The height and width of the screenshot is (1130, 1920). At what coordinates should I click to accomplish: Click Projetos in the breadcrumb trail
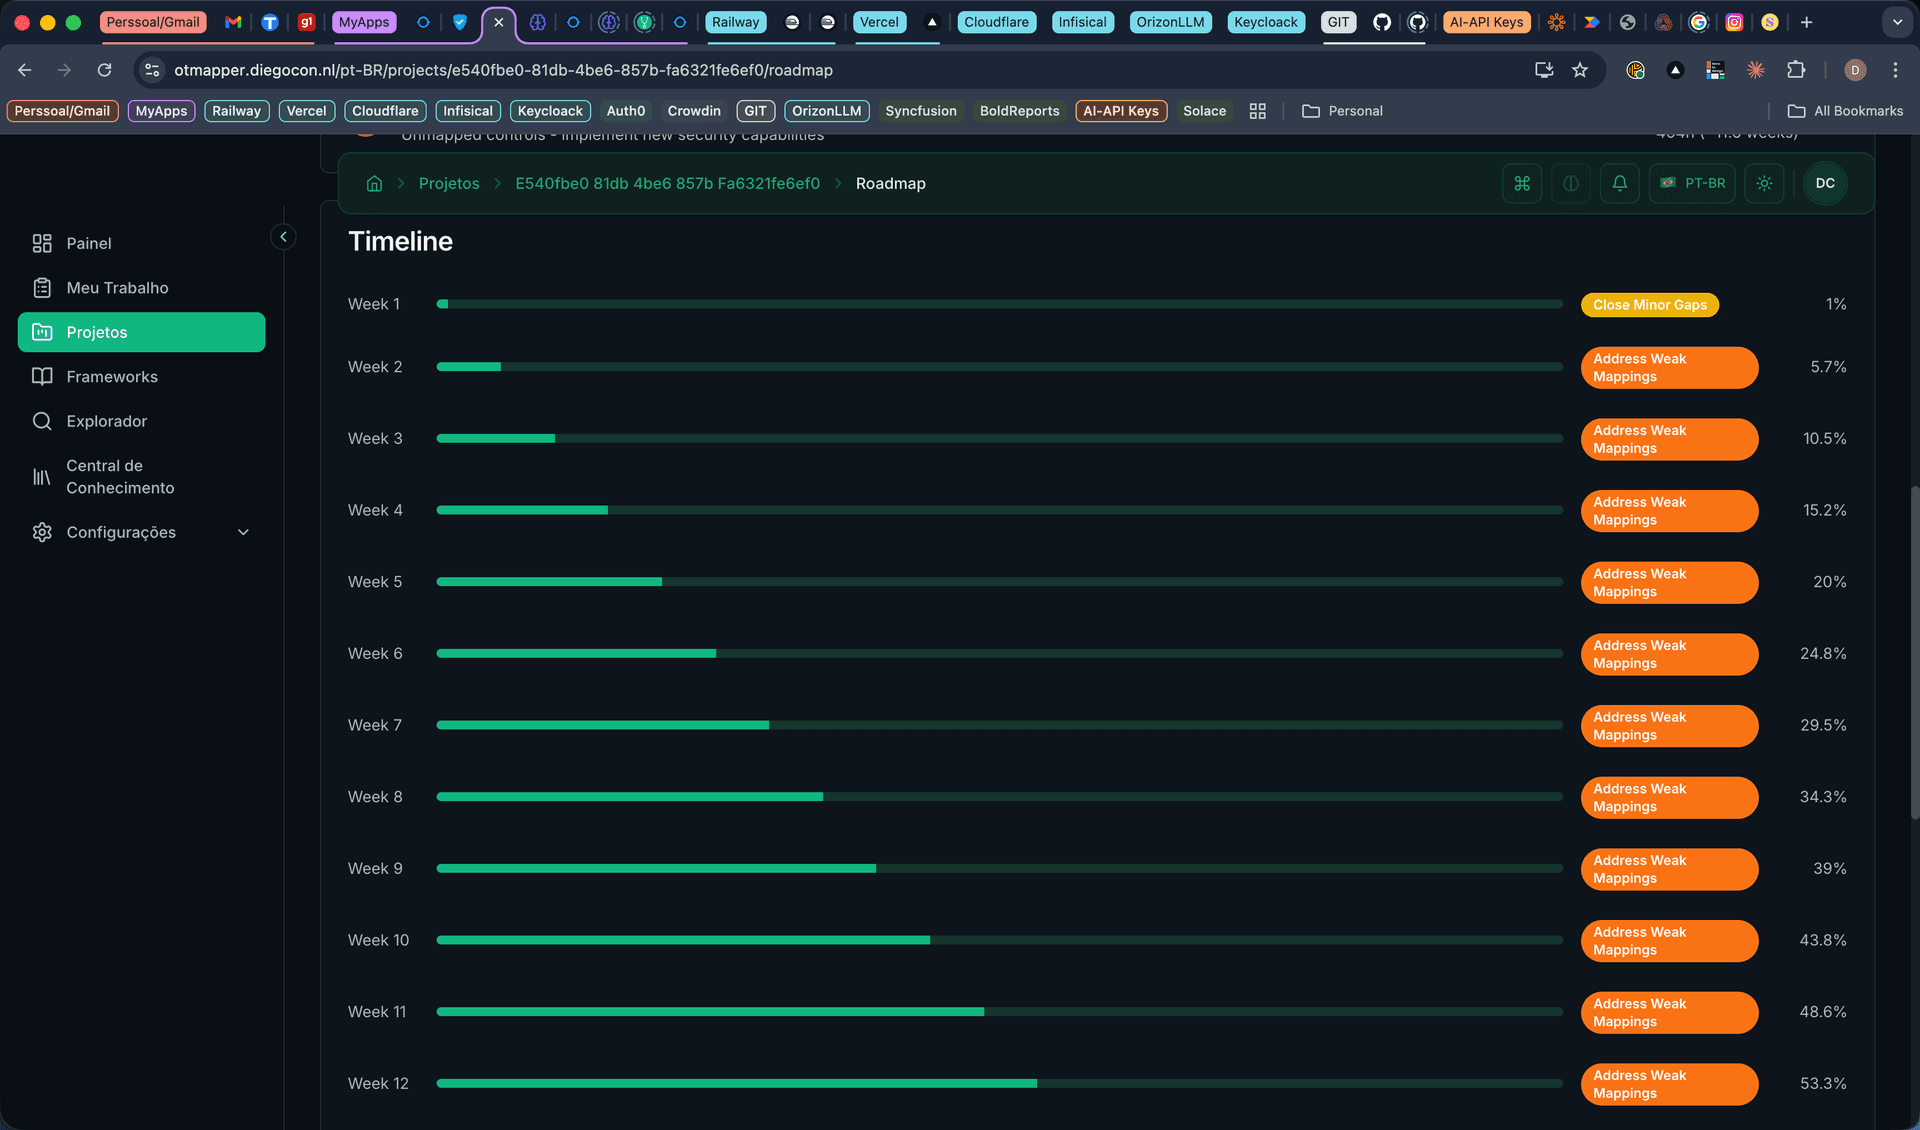click(449, 183)
